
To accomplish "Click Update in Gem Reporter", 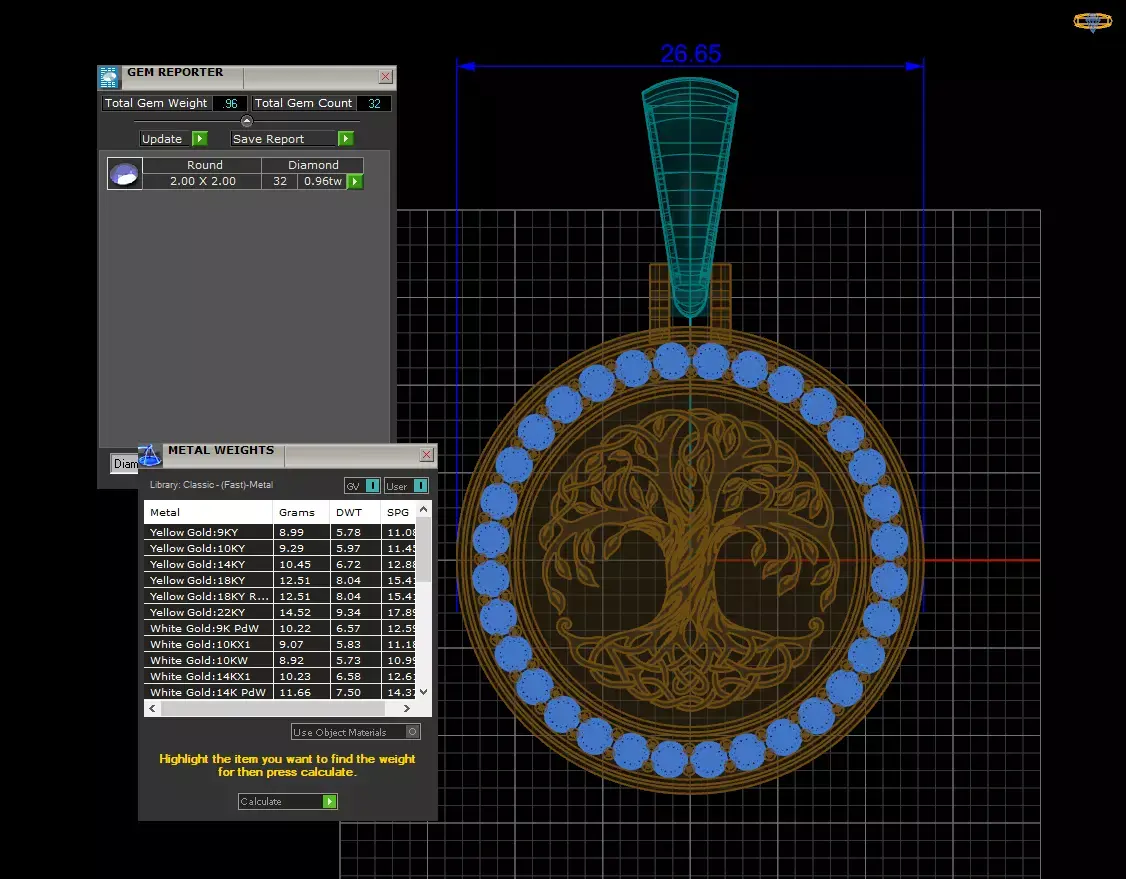I will pyautogui.click(x=173, y=139).
